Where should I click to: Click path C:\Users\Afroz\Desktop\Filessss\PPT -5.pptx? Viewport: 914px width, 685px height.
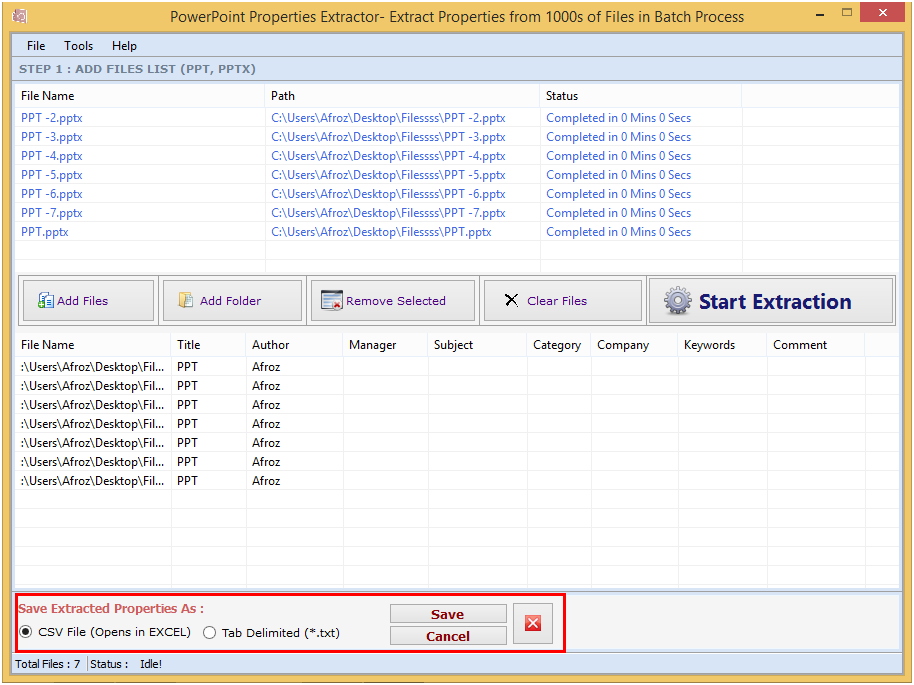[x=388, y=175]
